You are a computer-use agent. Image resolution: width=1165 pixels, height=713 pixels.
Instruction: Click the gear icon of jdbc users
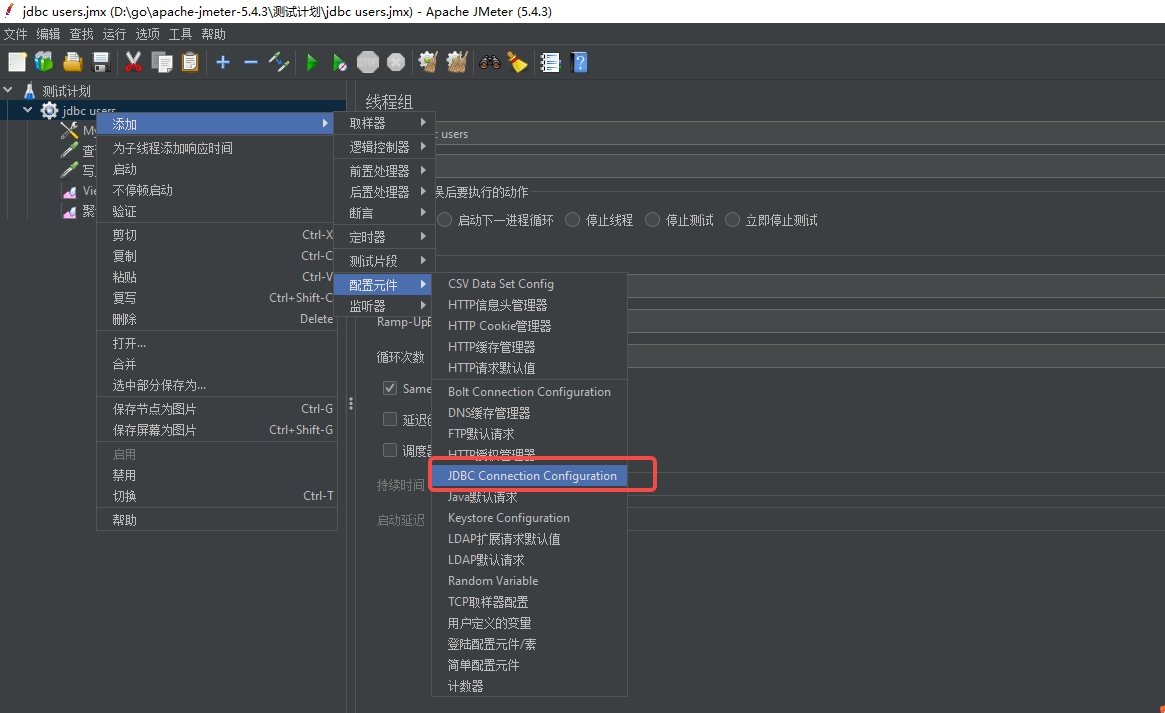tap(50, 111)
